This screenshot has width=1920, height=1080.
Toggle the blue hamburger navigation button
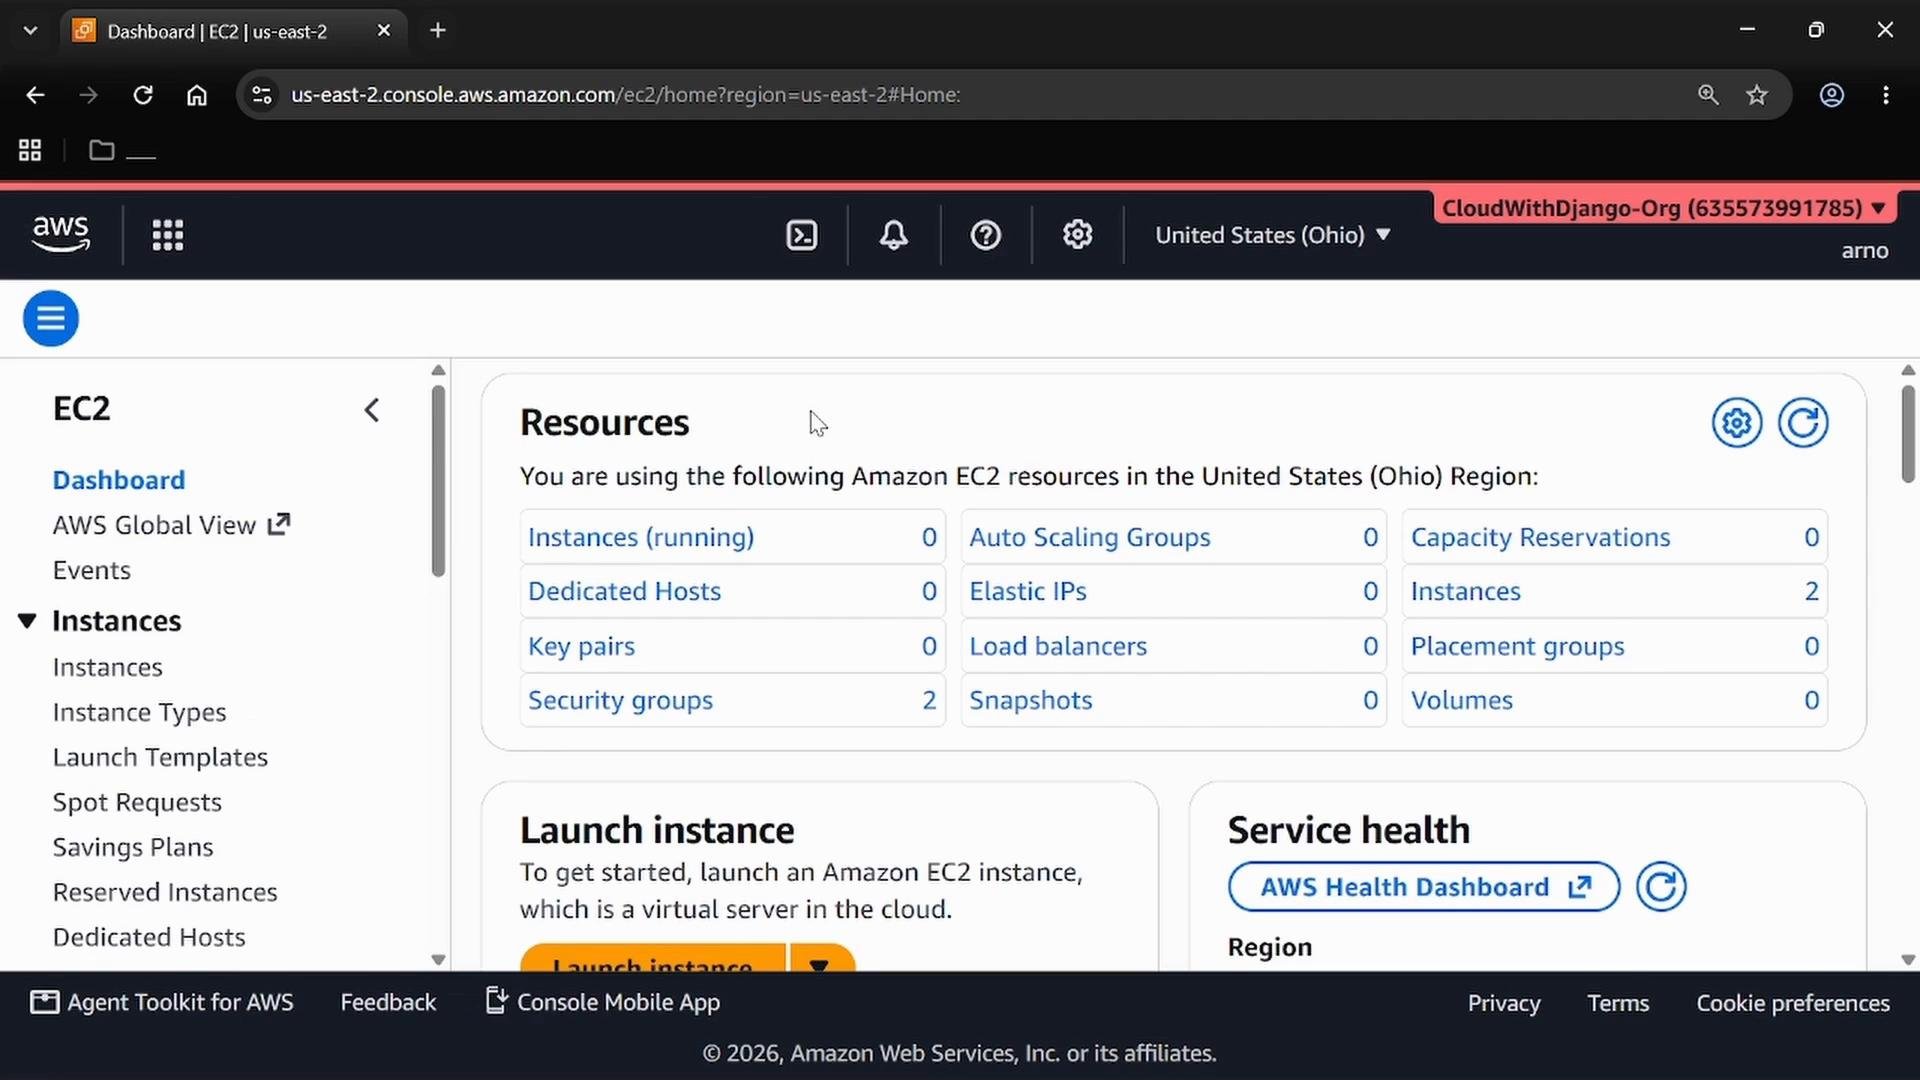click(x=51, y=318)
